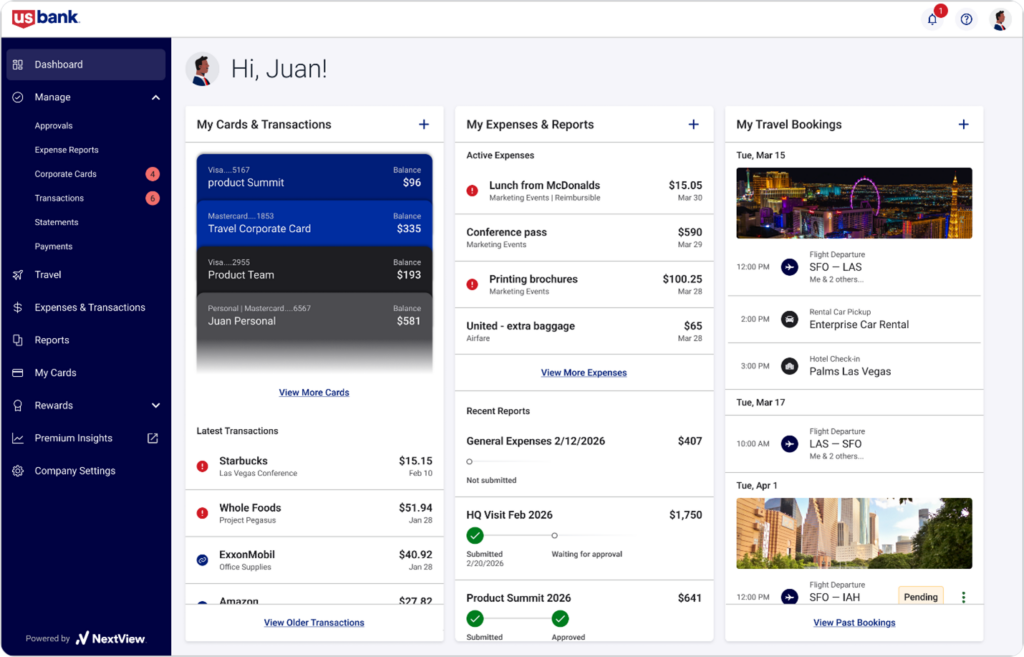Click Juan's avatar beside the greeting

coord(202,70)
